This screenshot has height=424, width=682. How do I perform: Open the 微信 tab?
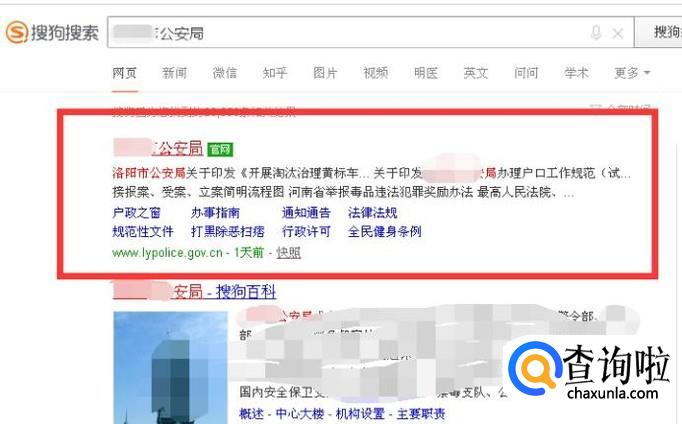(224, 73)
